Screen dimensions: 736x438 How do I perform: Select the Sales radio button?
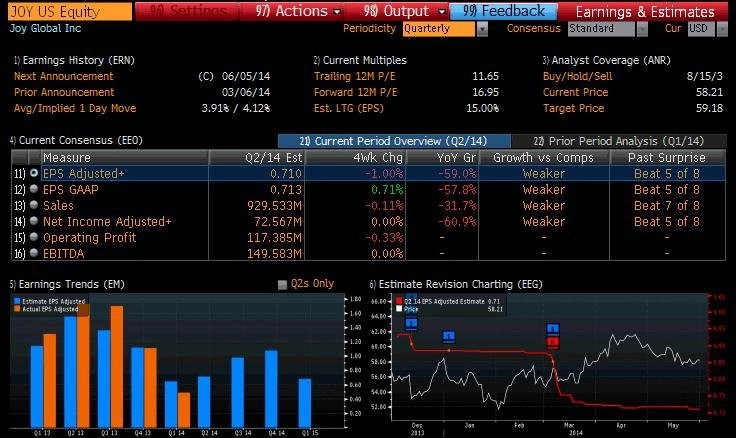[34, 205]
